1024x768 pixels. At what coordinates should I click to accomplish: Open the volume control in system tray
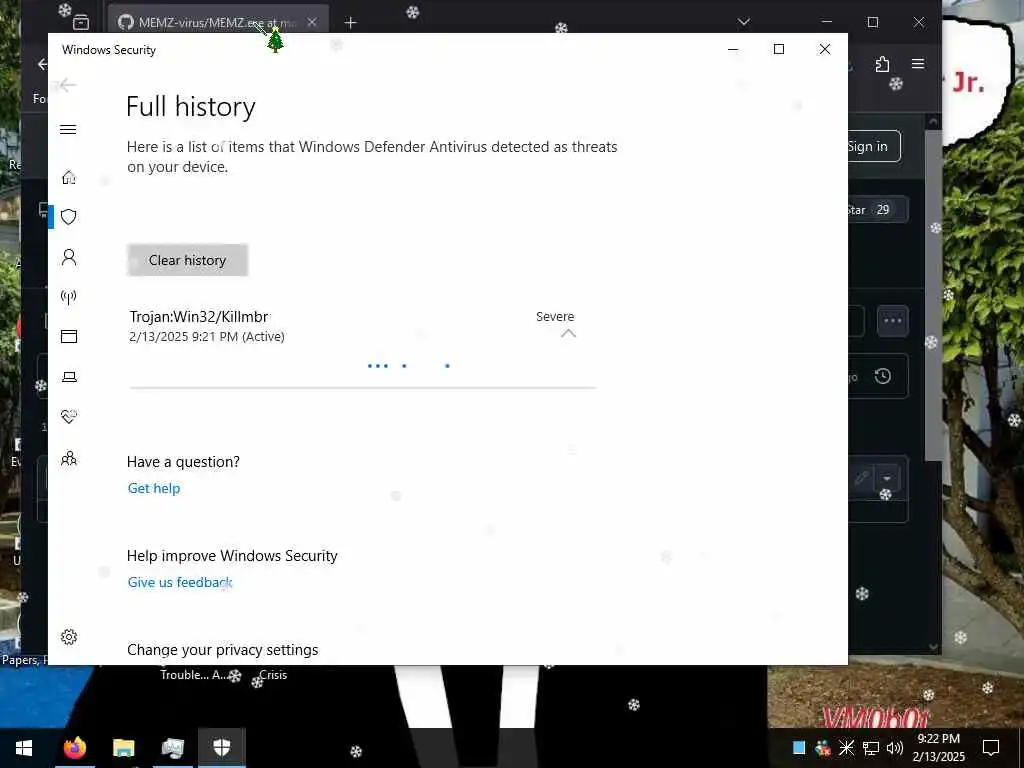coord(895,748)
